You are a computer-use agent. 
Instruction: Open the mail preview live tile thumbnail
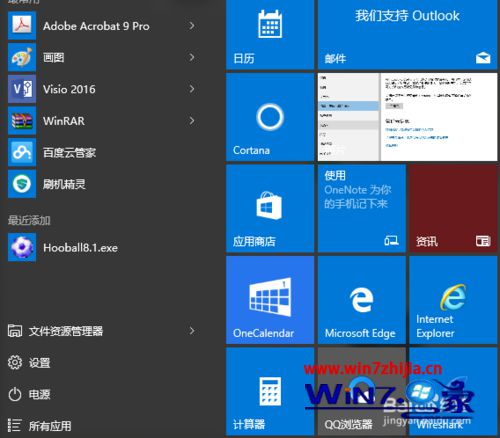(407, 117)
